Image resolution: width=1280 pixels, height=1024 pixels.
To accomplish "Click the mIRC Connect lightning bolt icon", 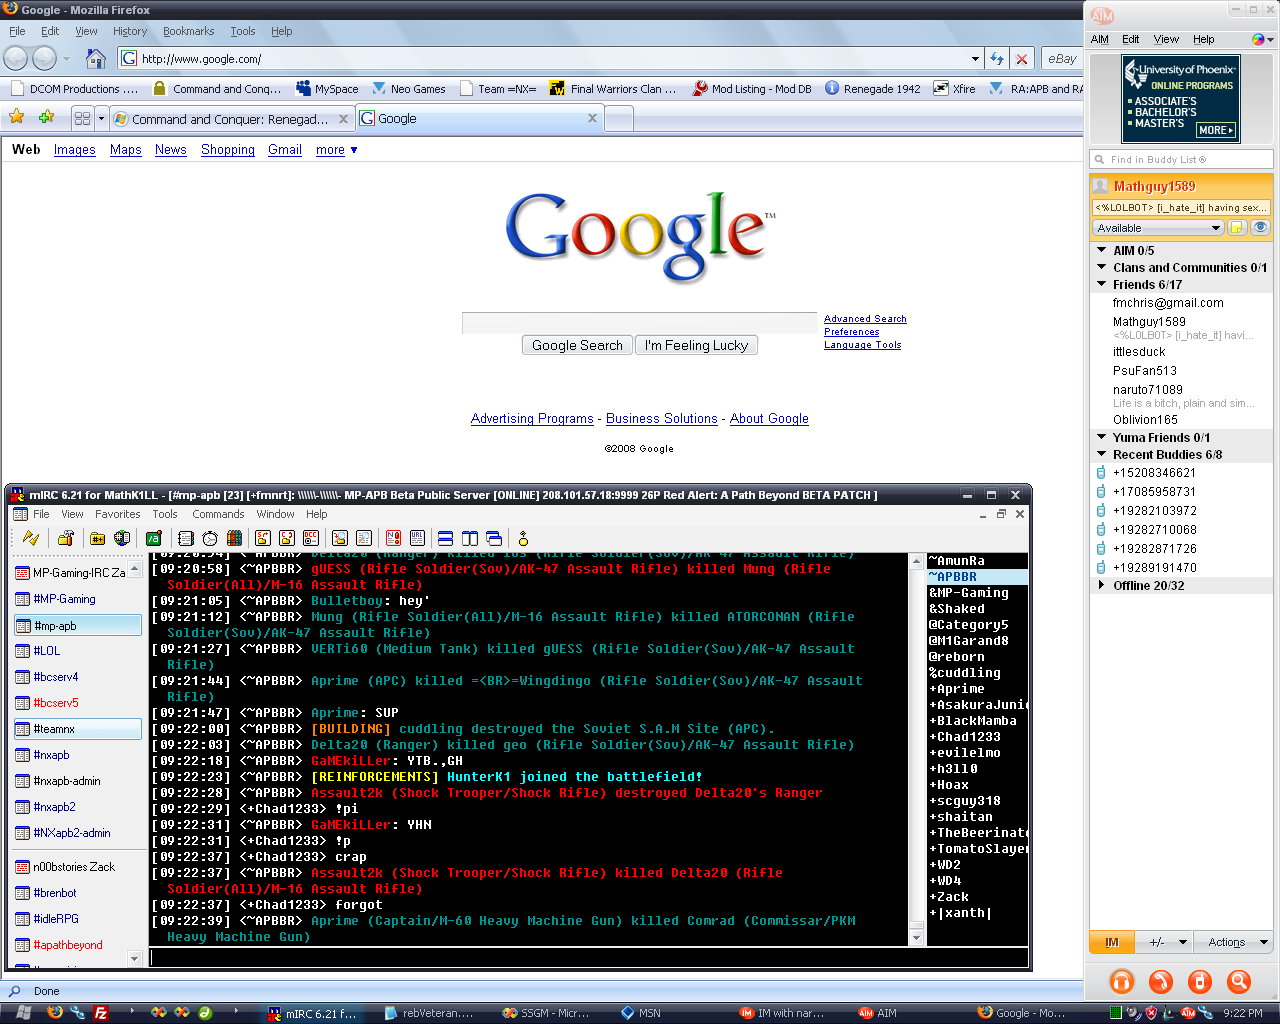I will pyautogui.click(x=31, y=538).
